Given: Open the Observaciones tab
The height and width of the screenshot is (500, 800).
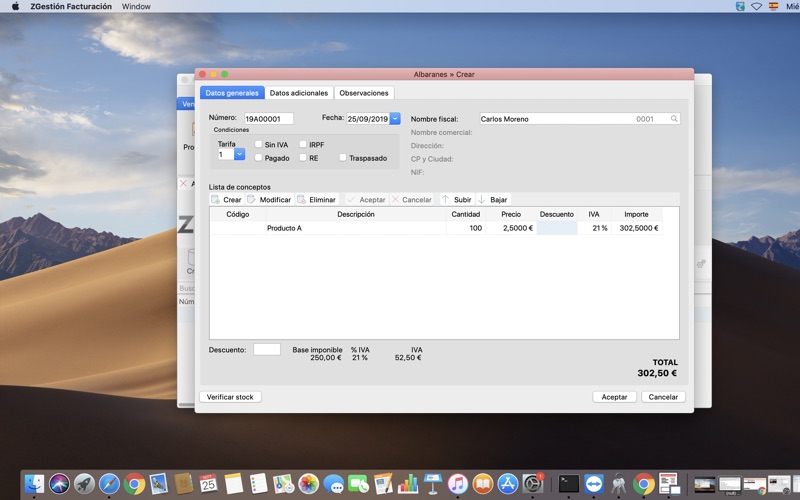Looking at the screenshot, I should click(x=364, y=93).
